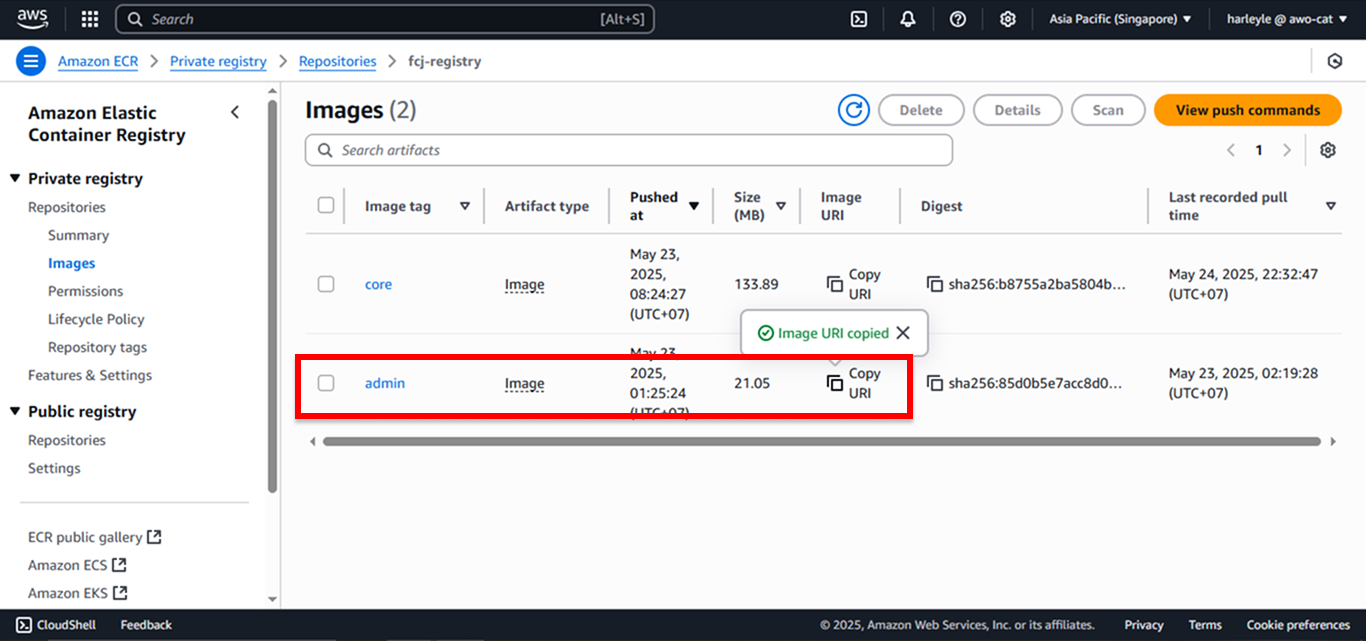Go to Private registry breadcrumb
1366x641 pixels.
218,61
